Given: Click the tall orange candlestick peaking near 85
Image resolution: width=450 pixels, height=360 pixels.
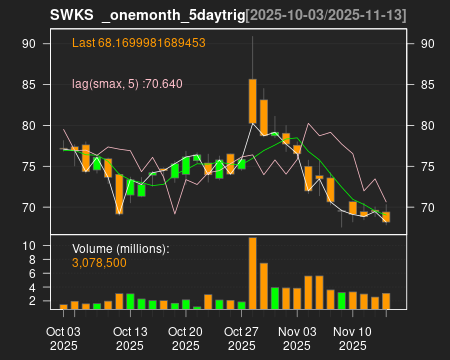Looking at the screenshot, I should (x=253, y=101).
